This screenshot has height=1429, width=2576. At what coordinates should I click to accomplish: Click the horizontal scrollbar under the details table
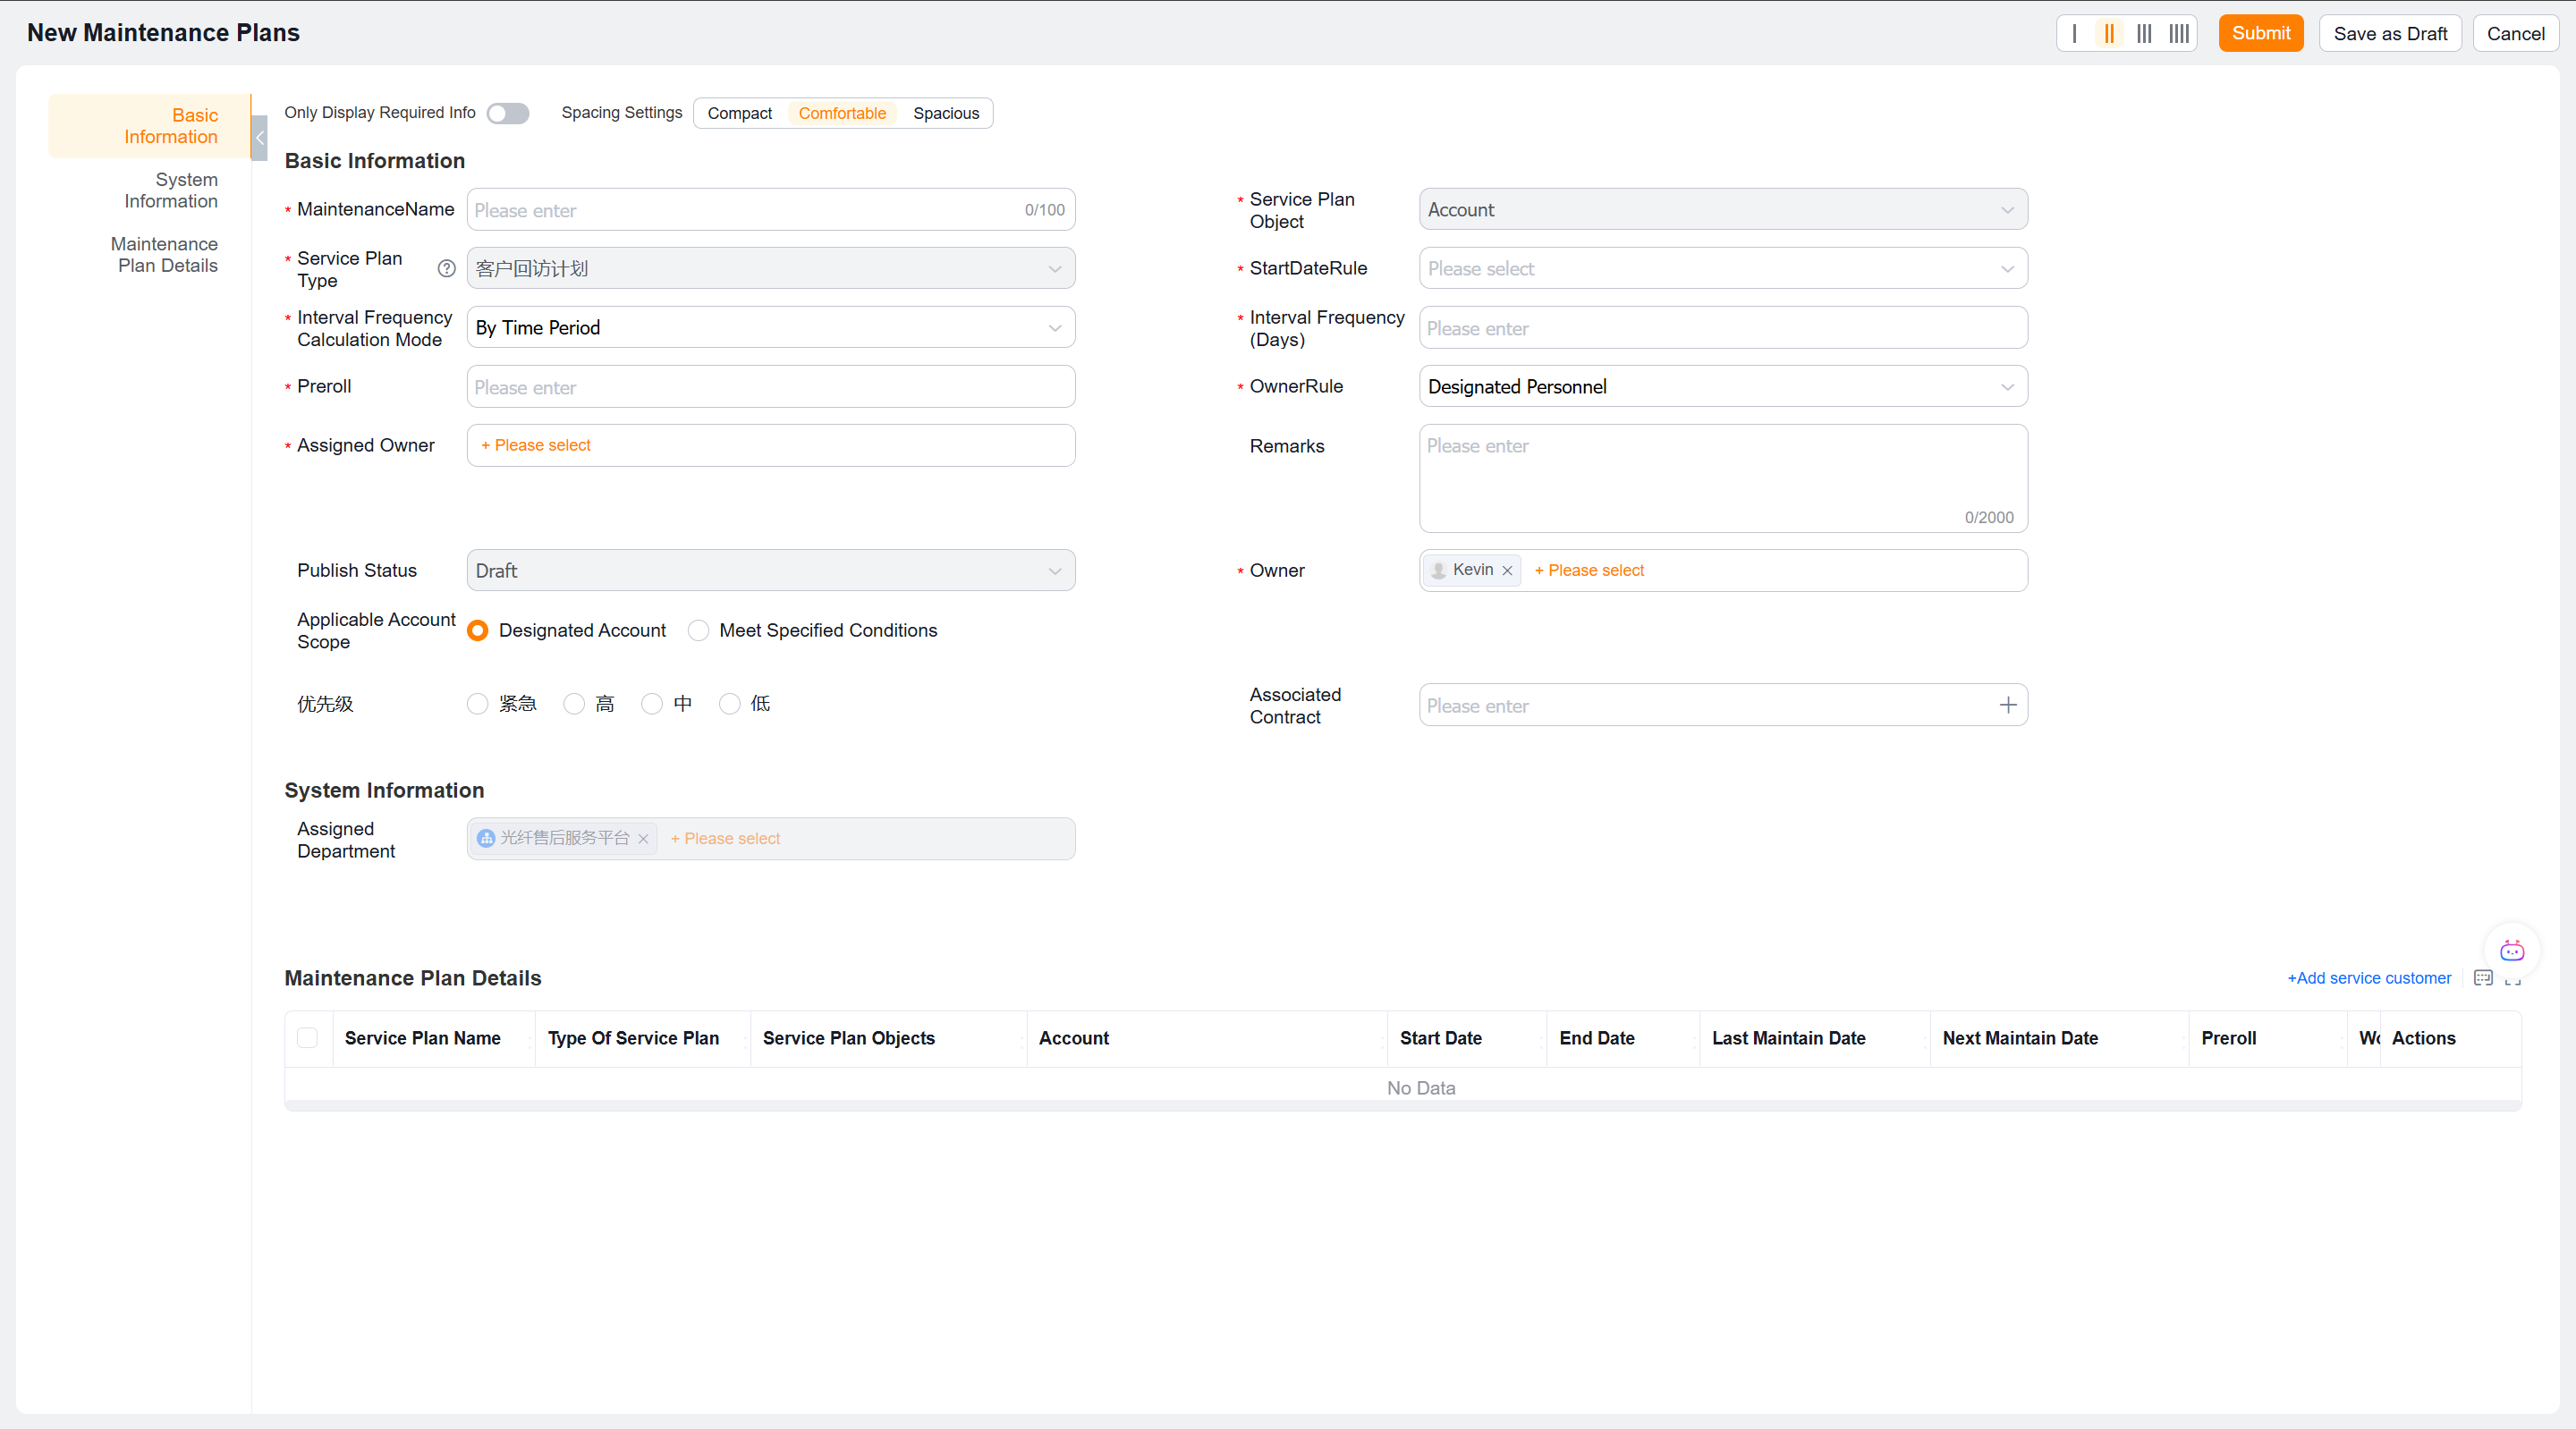tap(1403, 1105)
